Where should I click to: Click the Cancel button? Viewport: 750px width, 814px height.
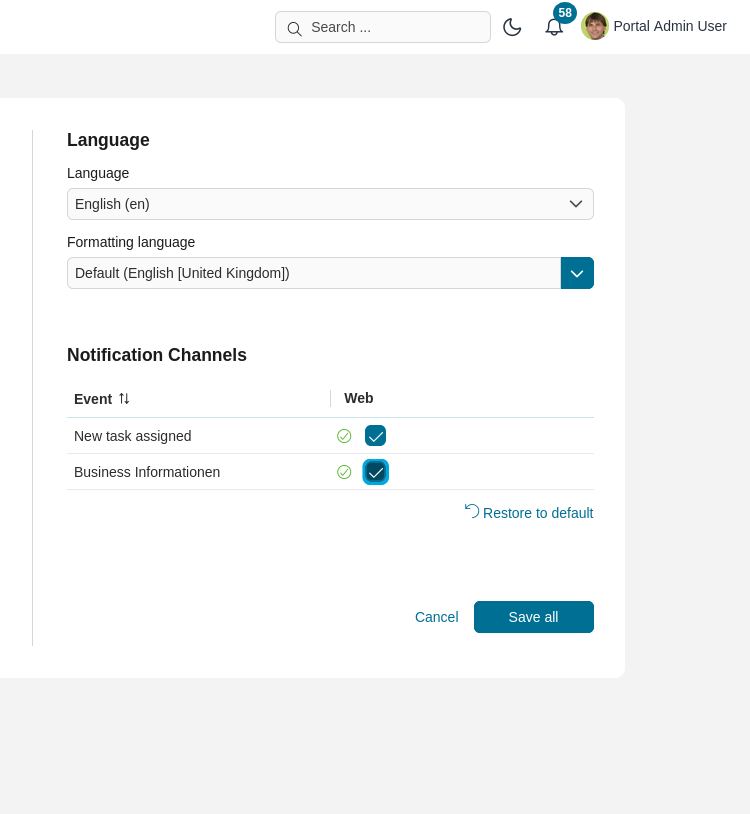click(x=436, y=617)
